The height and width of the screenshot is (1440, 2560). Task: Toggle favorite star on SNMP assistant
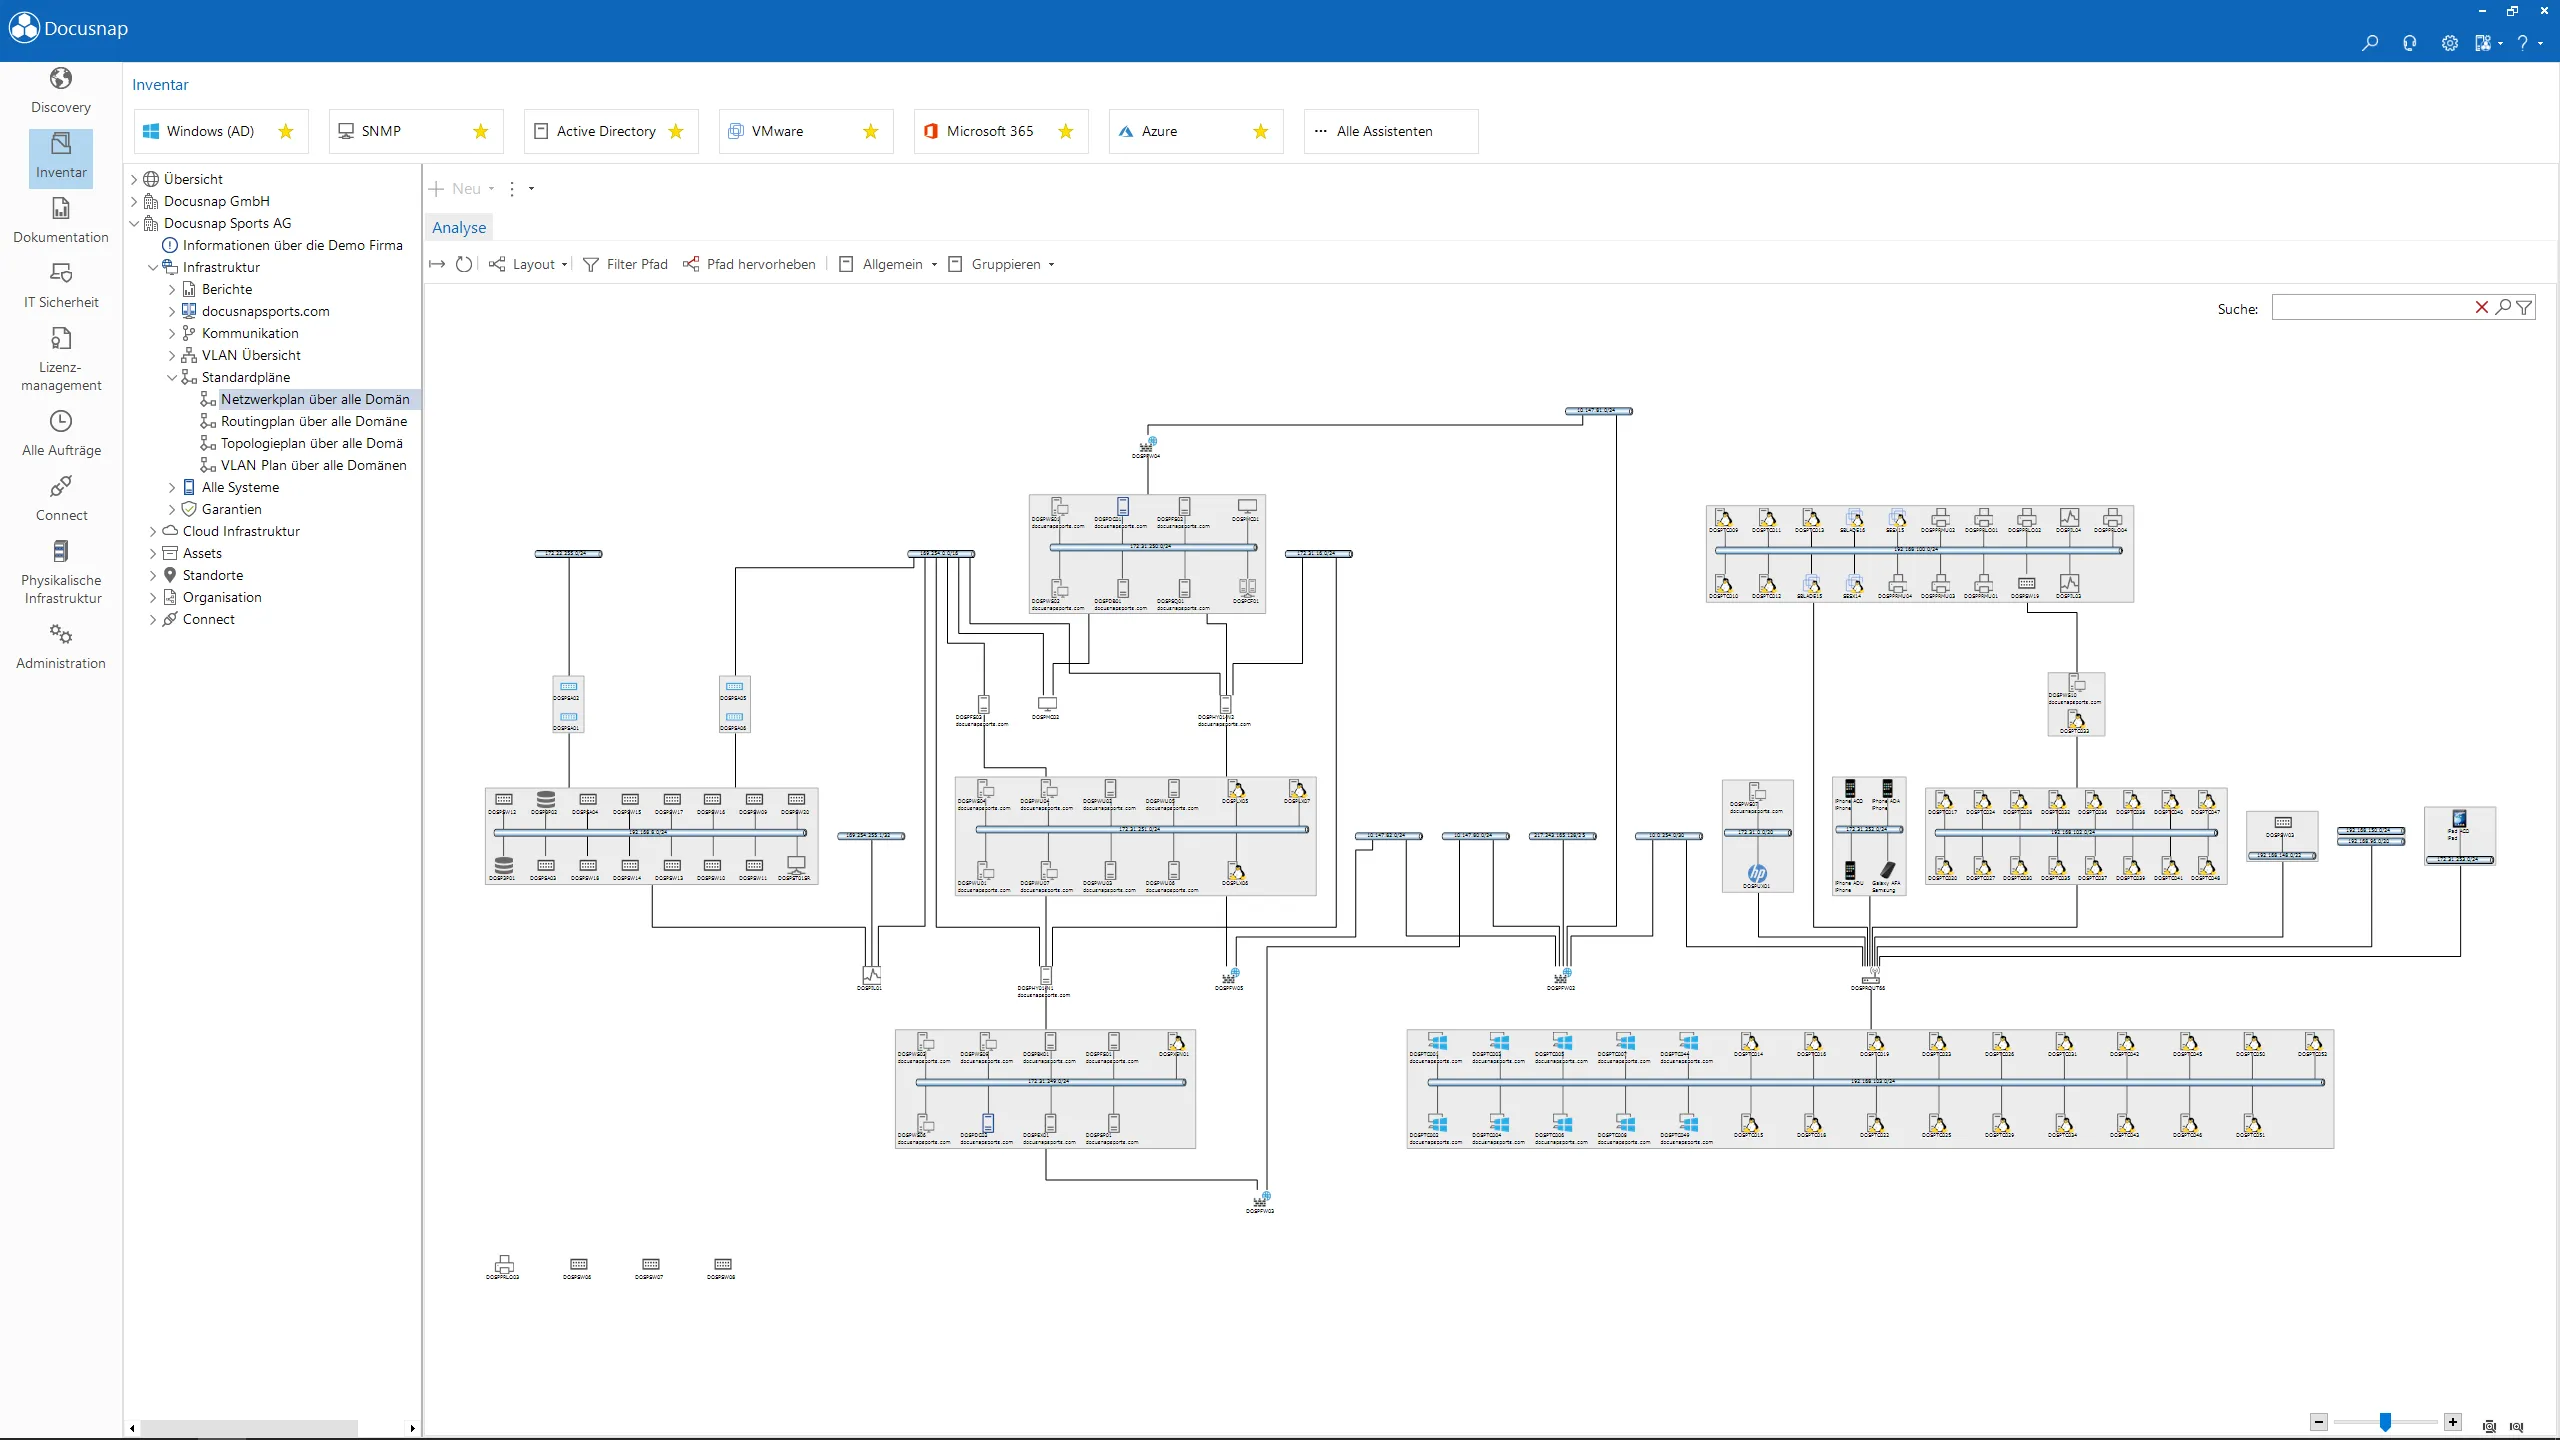click(481, 131)
